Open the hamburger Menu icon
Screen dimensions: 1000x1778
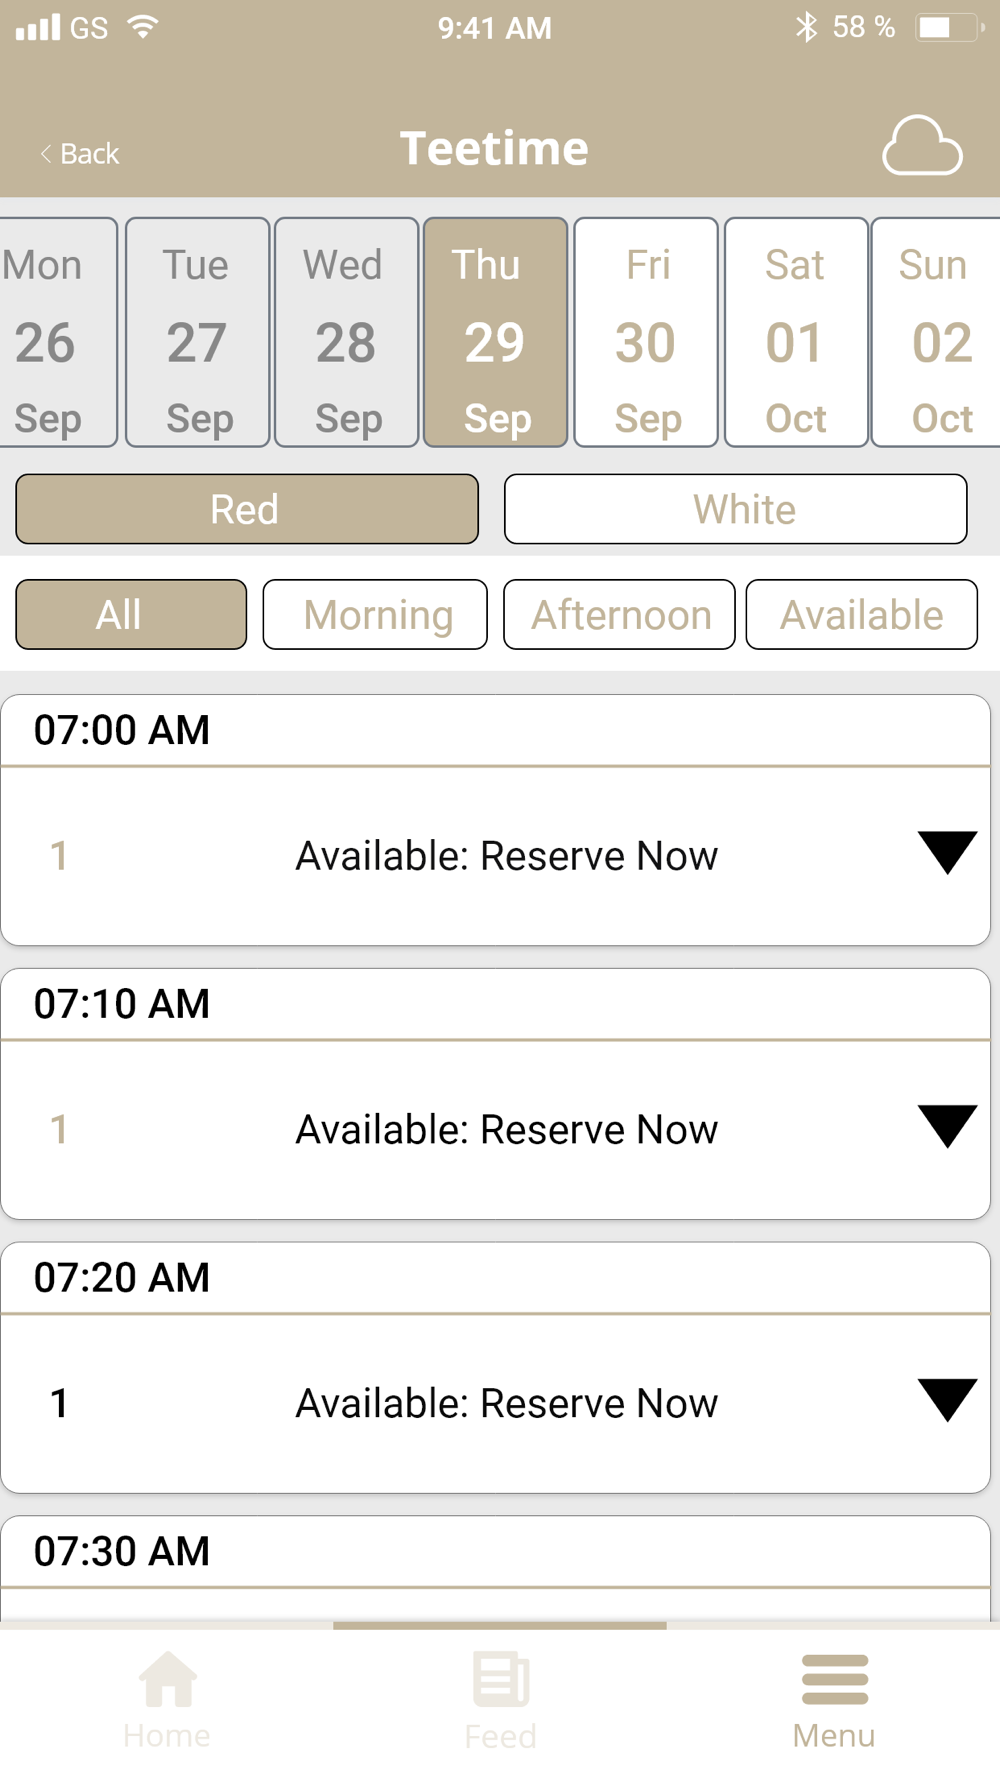pyautogui.click(x=834, y=1680)
